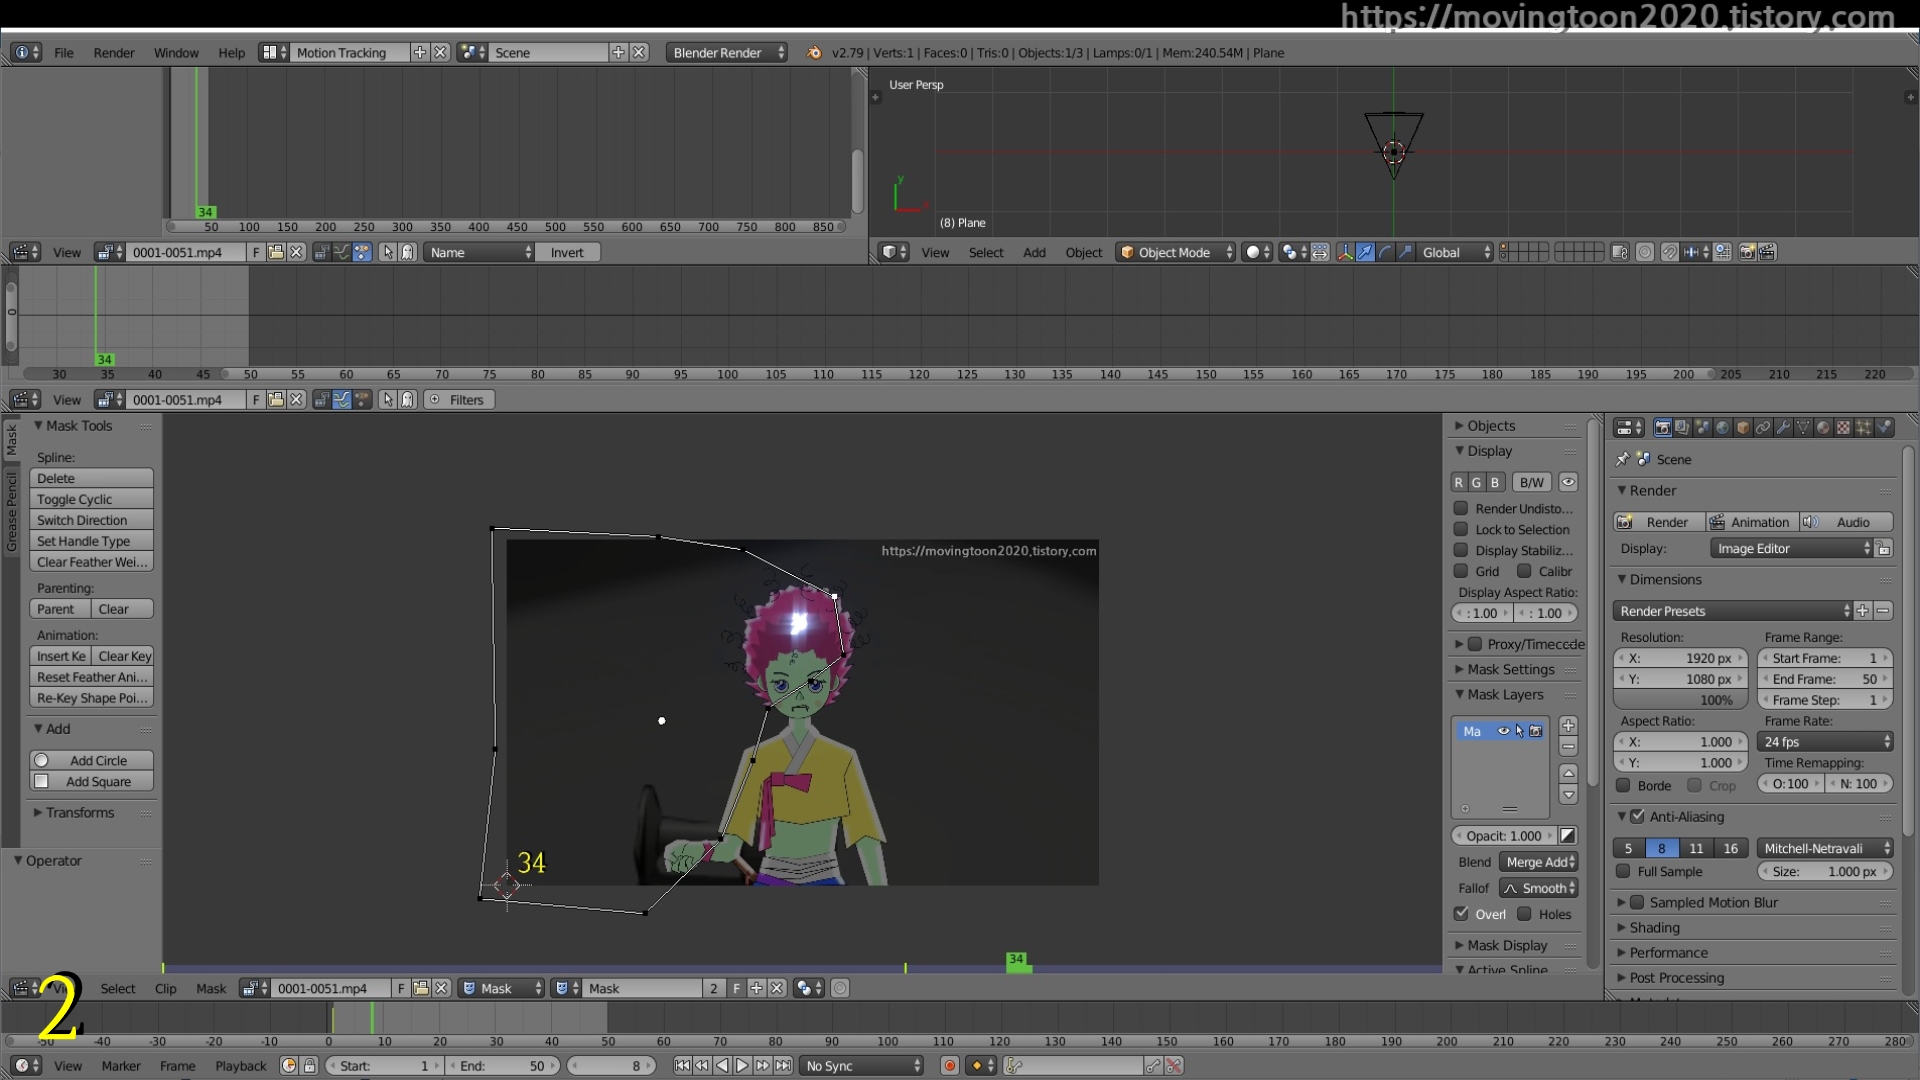This screenshot has height=1080, width=1920.
Task: Remove render preset with minus icon
Action: tap(1883, 611)
